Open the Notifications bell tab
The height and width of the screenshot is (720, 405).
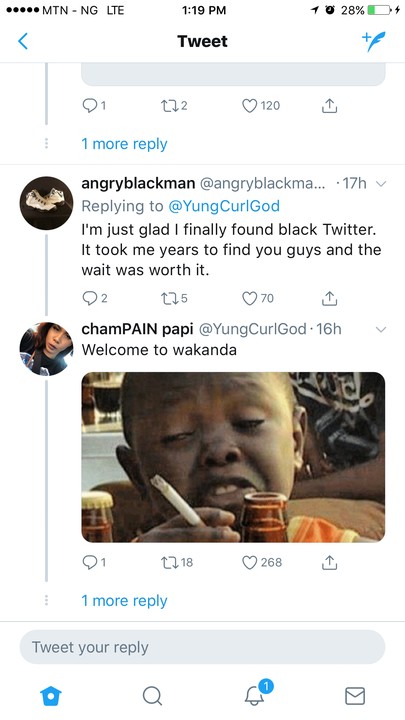tap(255, 694)
